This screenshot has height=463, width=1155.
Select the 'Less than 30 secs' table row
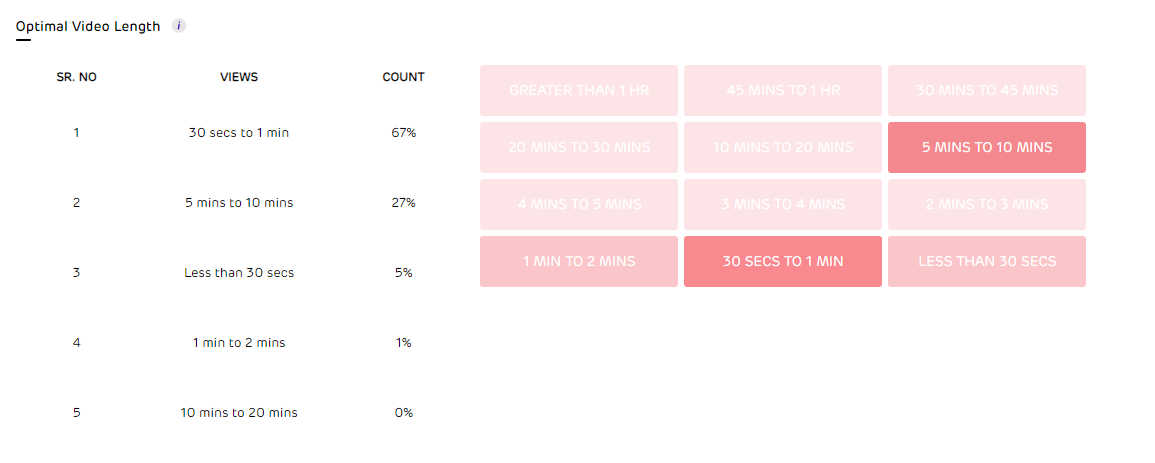(x=239, y=273)
